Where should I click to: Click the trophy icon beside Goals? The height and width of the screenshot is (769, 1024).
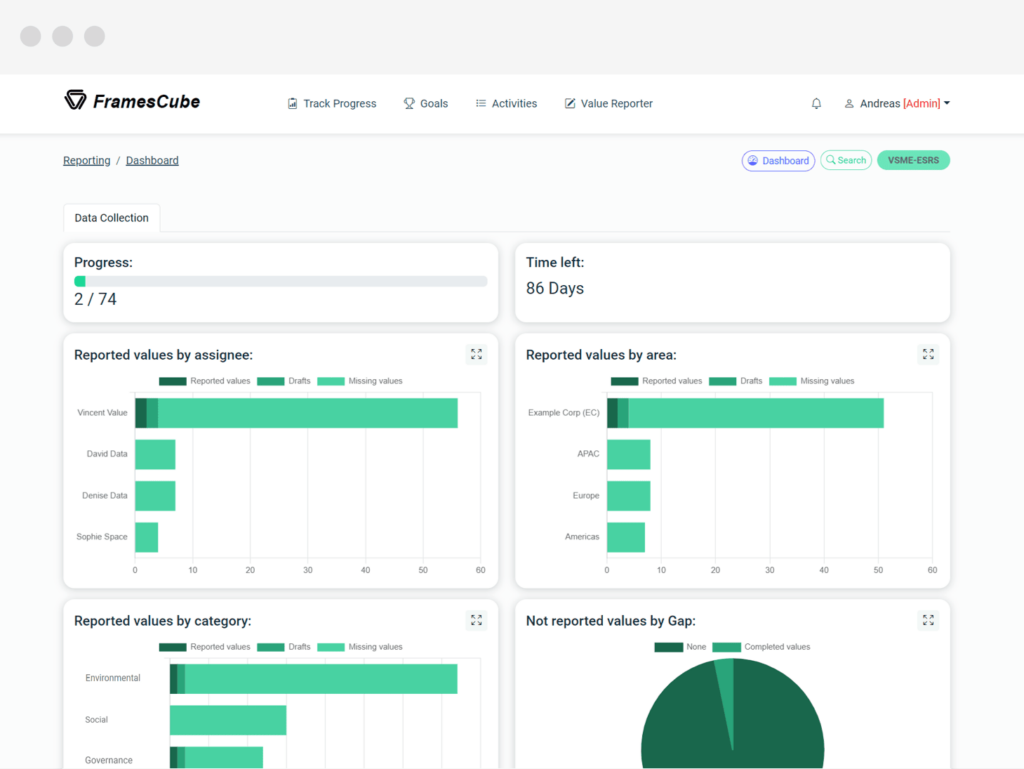[409, 103]
